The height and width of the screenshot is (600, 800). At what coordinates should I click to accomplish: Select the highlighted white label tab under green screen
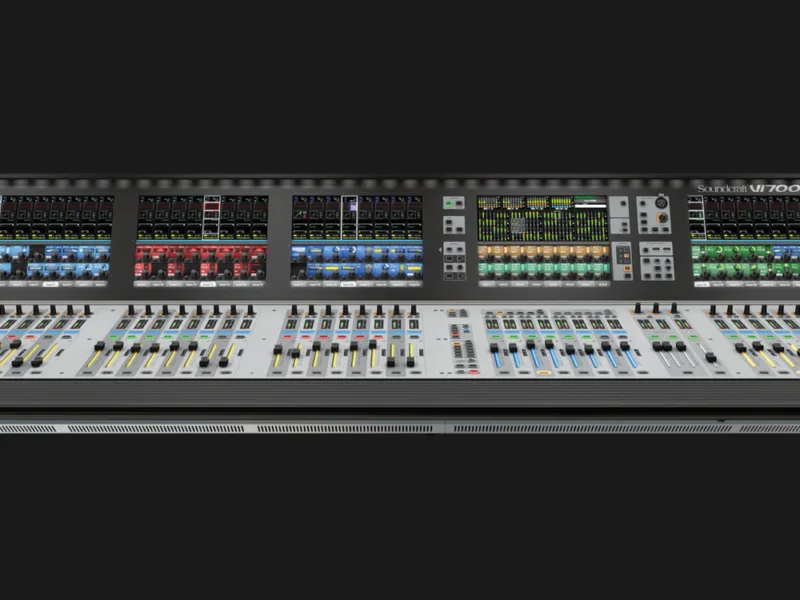pyautogui.click(x=703, y=284)
